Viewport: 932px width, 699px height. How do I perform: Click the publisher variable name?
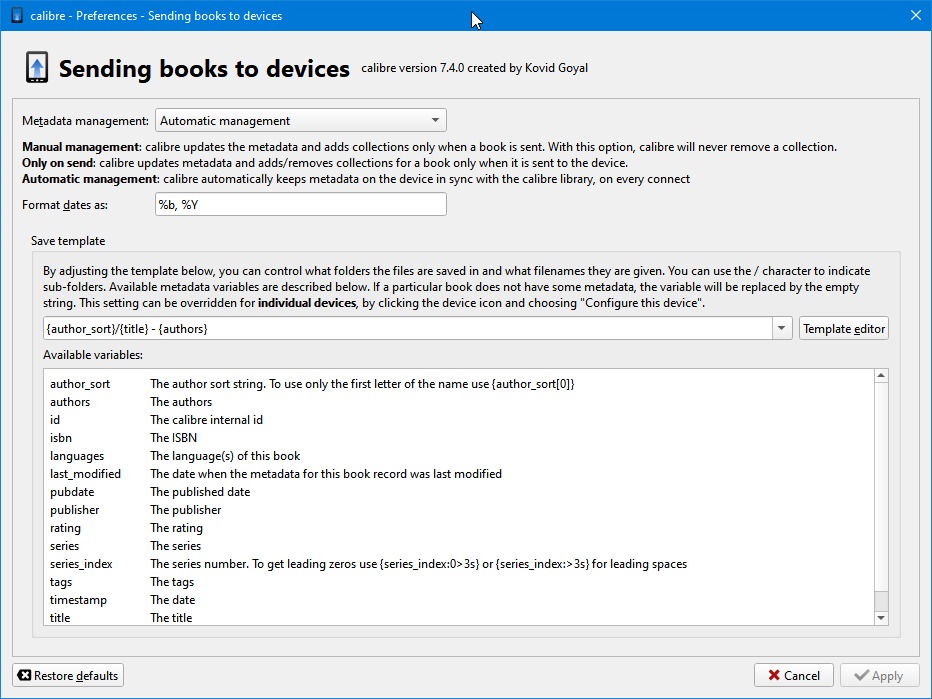(x=74, y=510)
